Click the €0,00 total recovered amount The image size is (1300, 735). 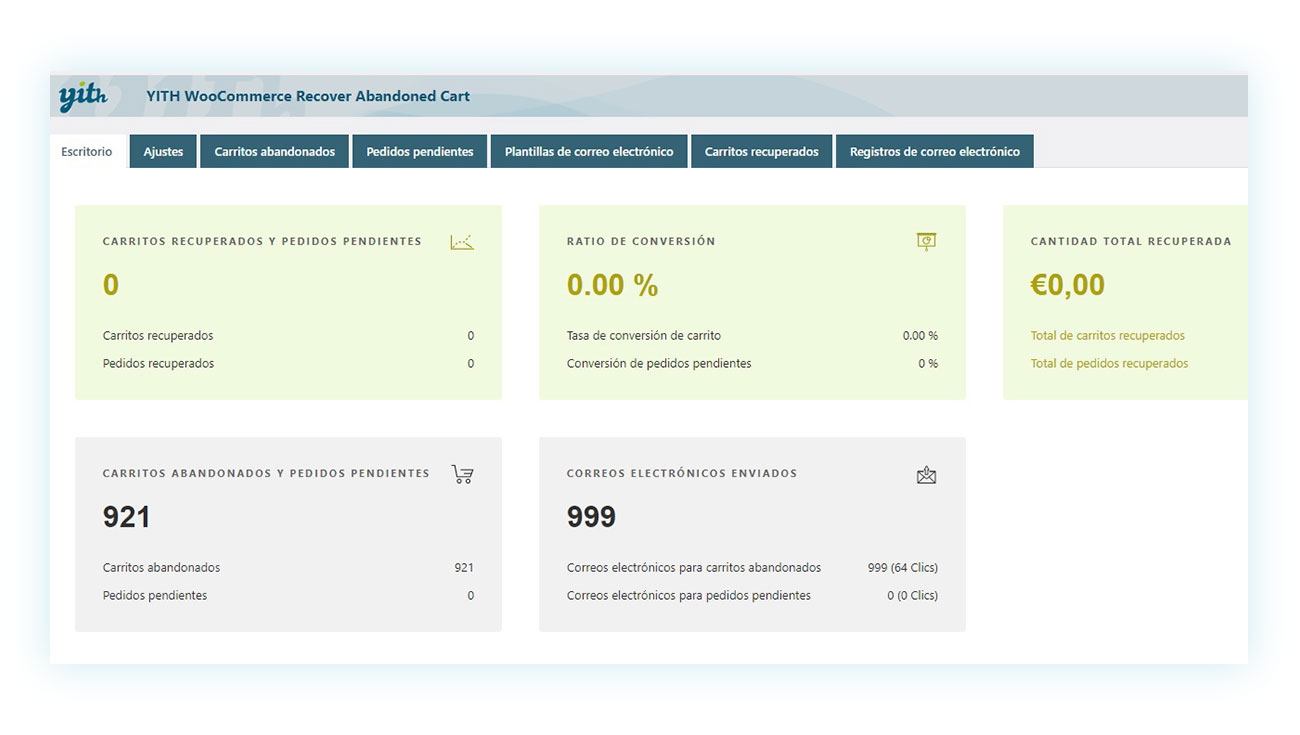[x=1068, y=285]
